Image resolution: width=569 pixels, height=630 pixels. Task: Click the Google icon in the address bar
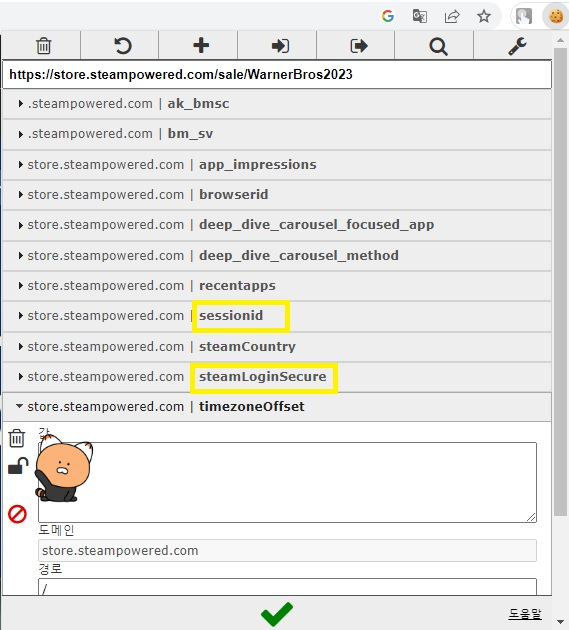coord(388,16)
